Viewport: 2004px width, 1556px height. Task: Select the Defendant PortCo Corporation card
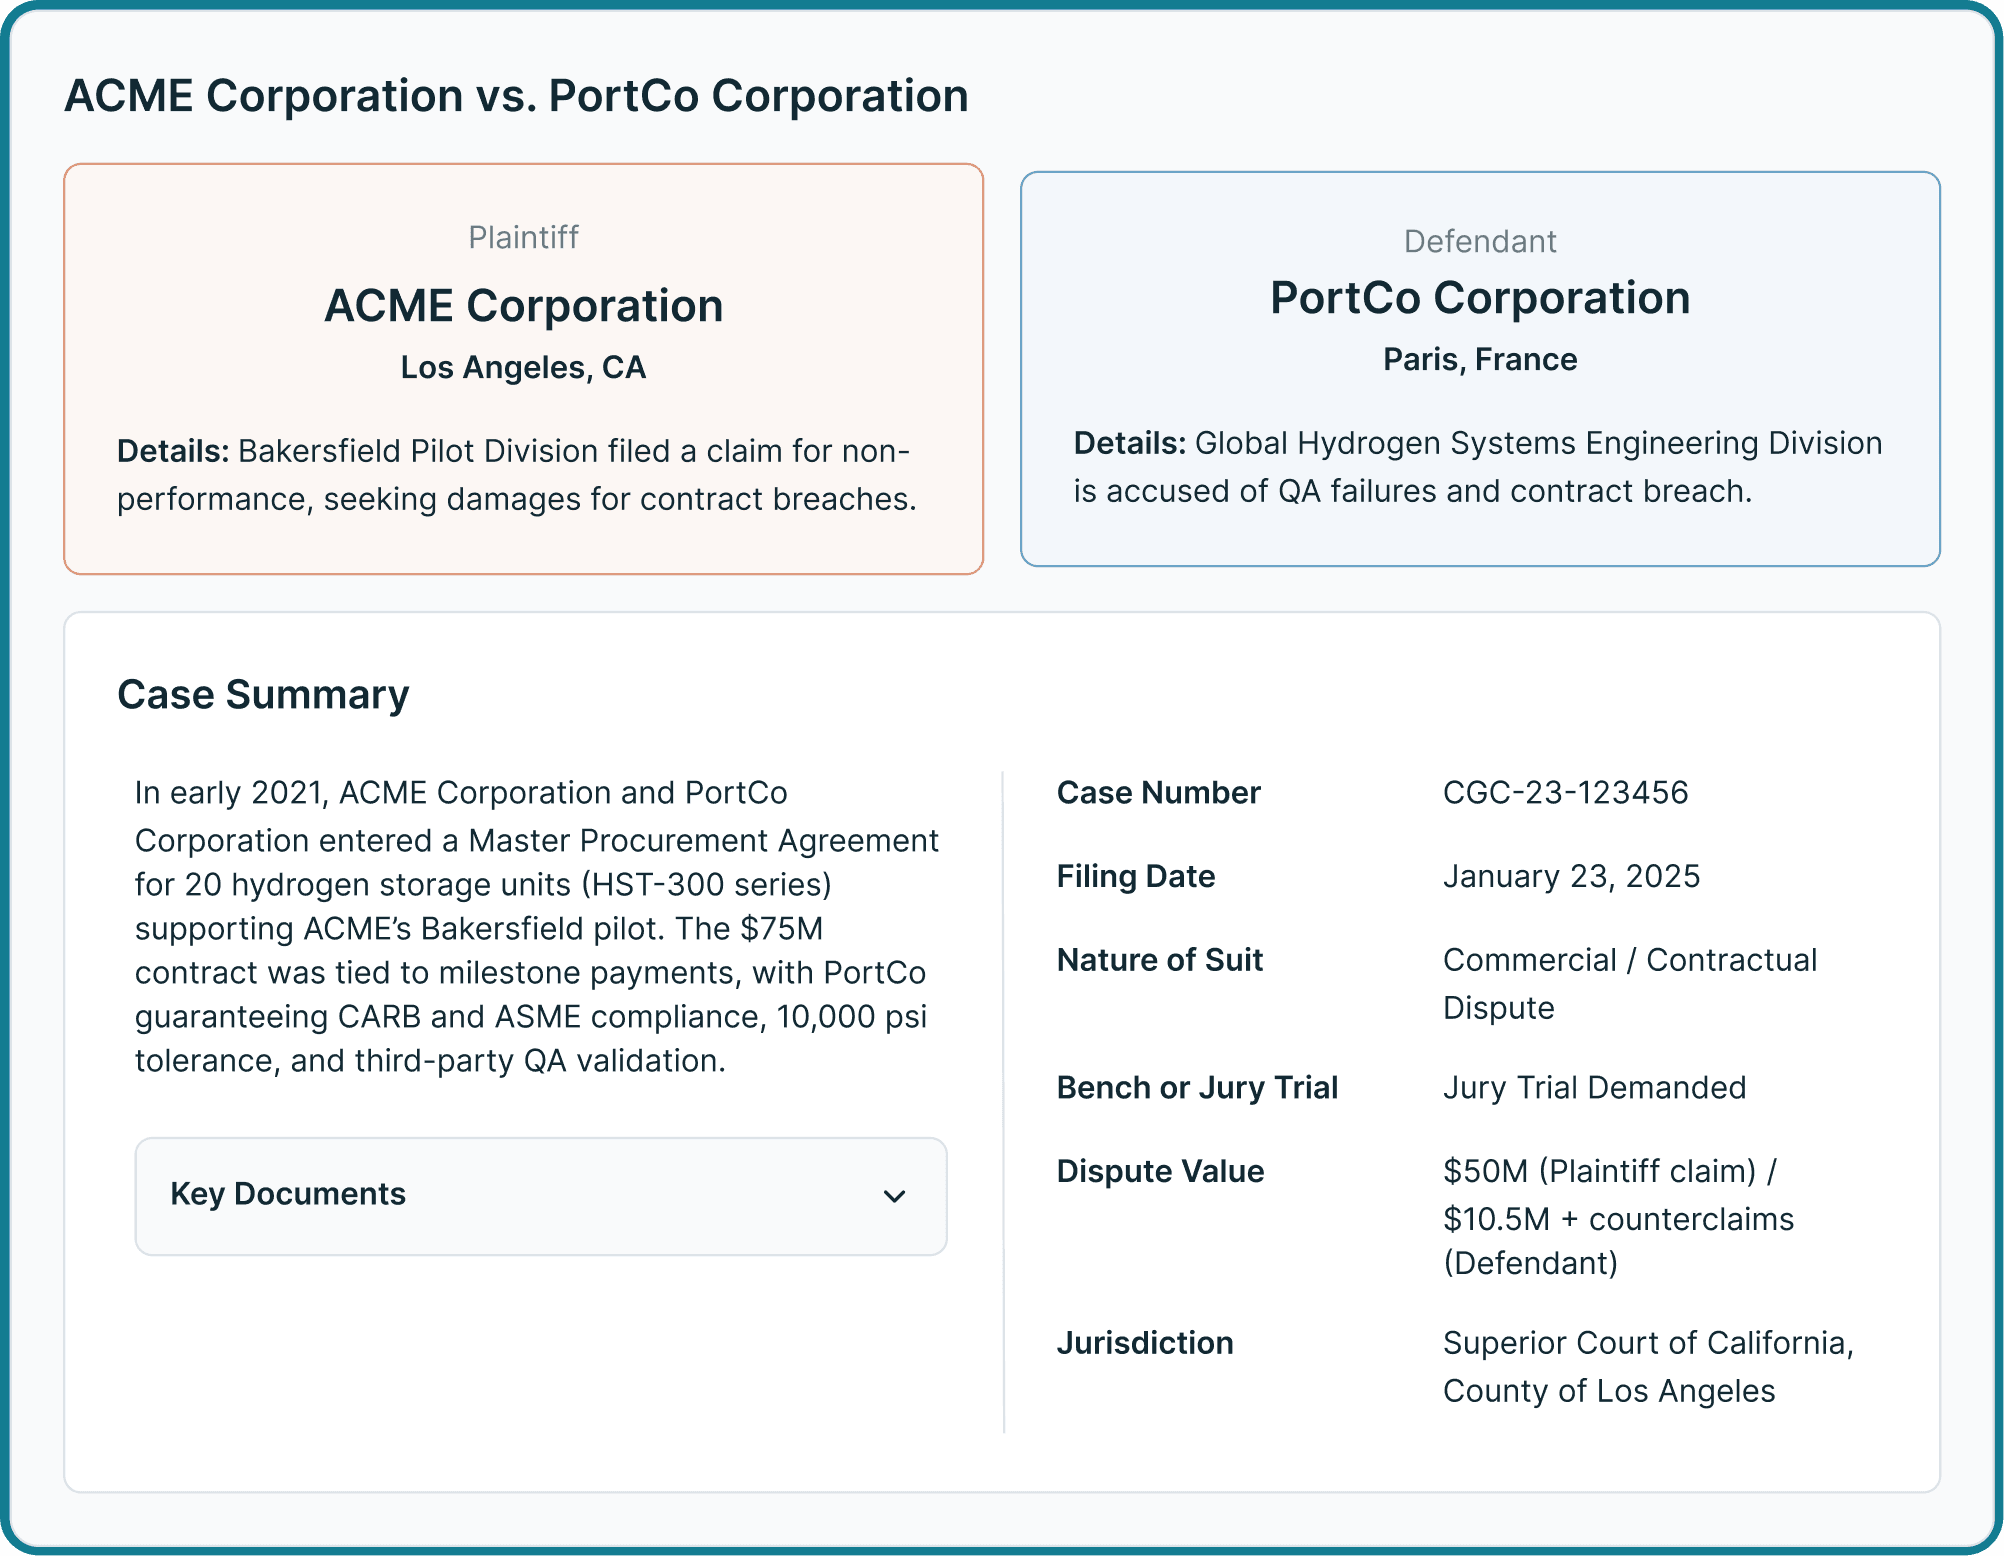(x=1480, y=369)
